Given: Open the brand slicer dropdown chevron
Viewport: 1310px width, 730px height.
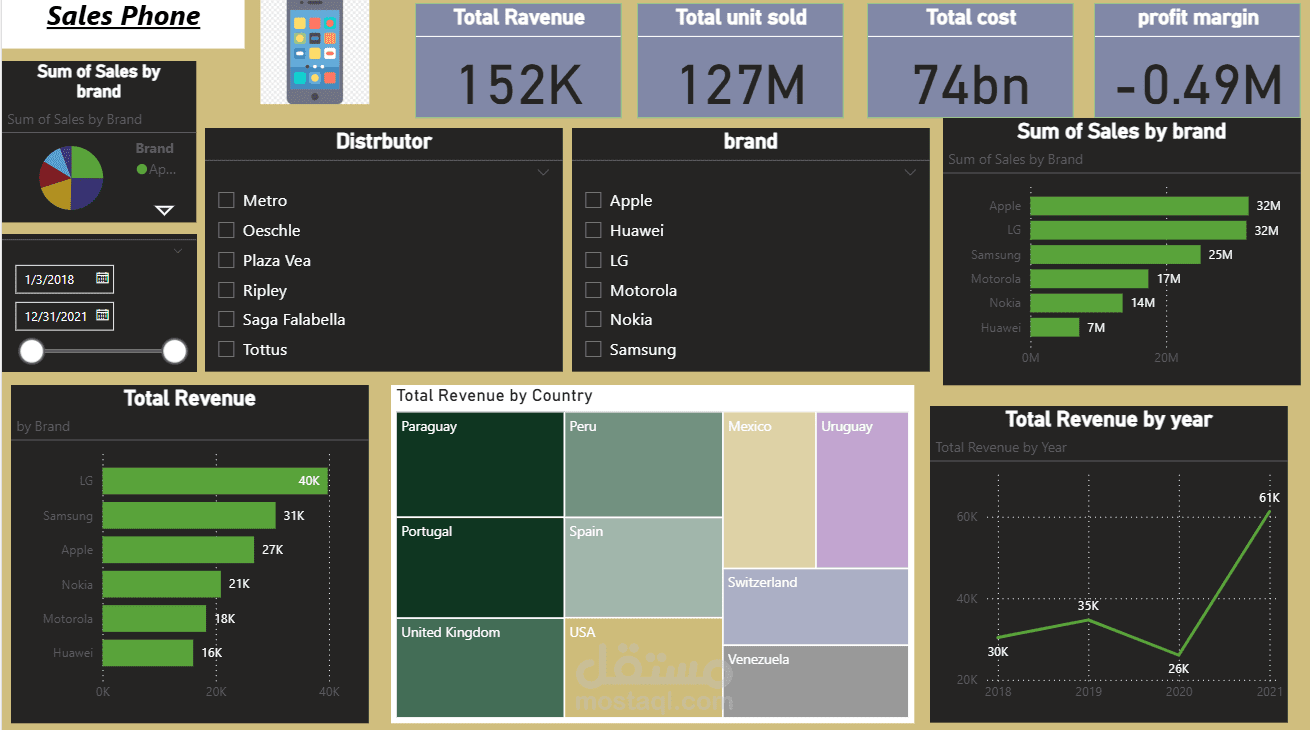Looking at the screenshot, I should [x=910, y=172].
